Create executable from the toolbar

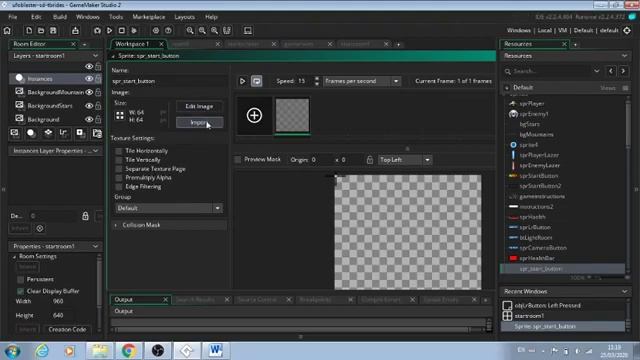[76, 31]
